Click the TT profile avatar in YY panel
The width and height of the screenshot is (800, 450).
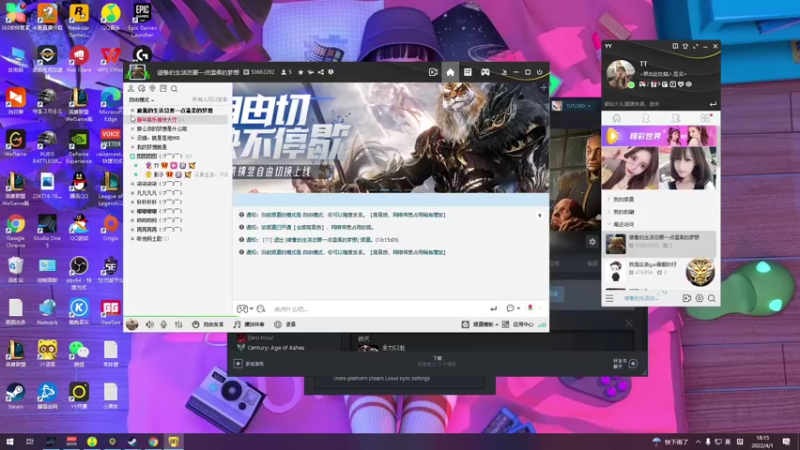click(x=620, y=74)
